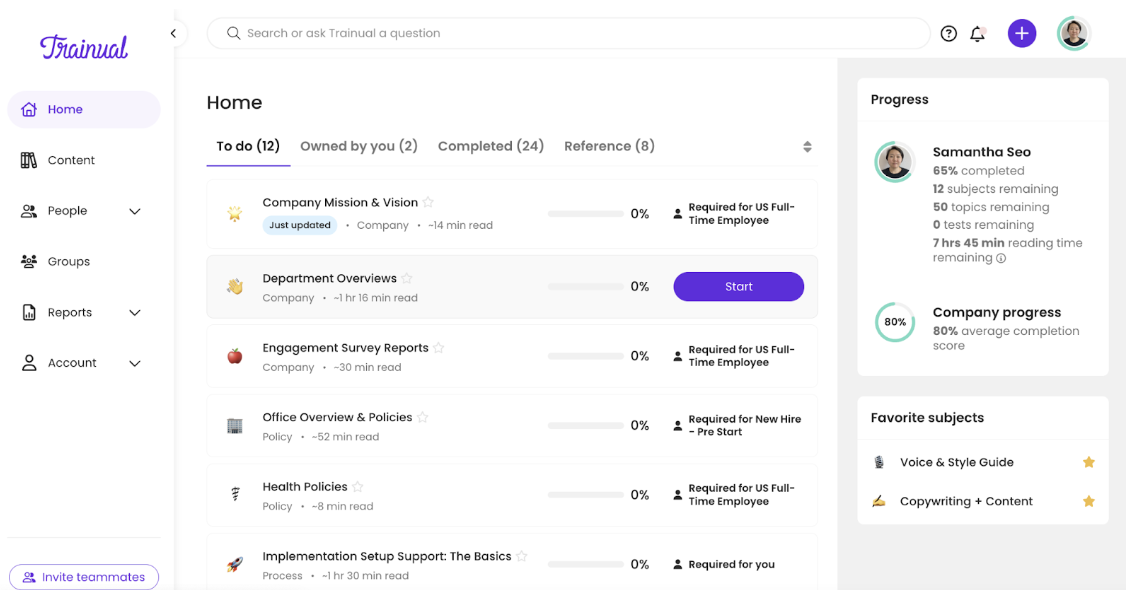This screenshot has height=590, width=1126.
Task: Open Groups in the sidebar
Action: (84, 261)
